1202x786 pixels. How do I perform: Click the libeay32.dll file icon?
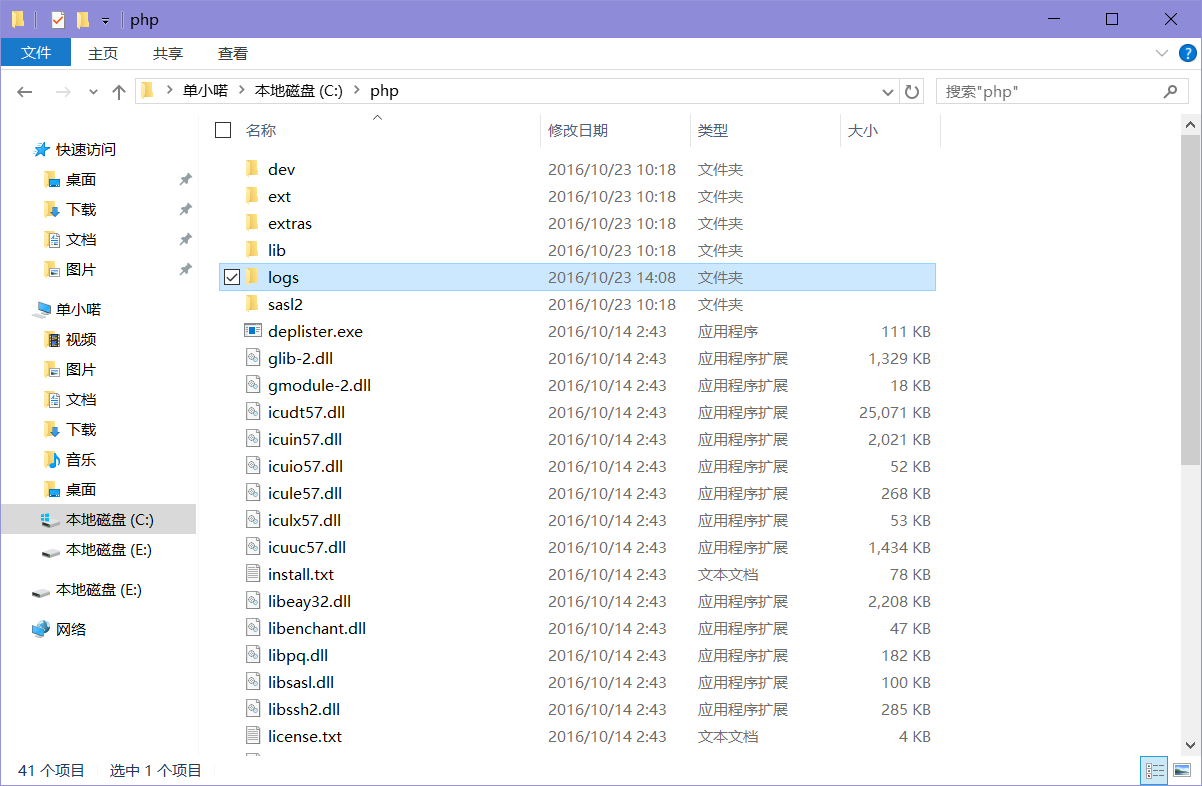point(252,601)
